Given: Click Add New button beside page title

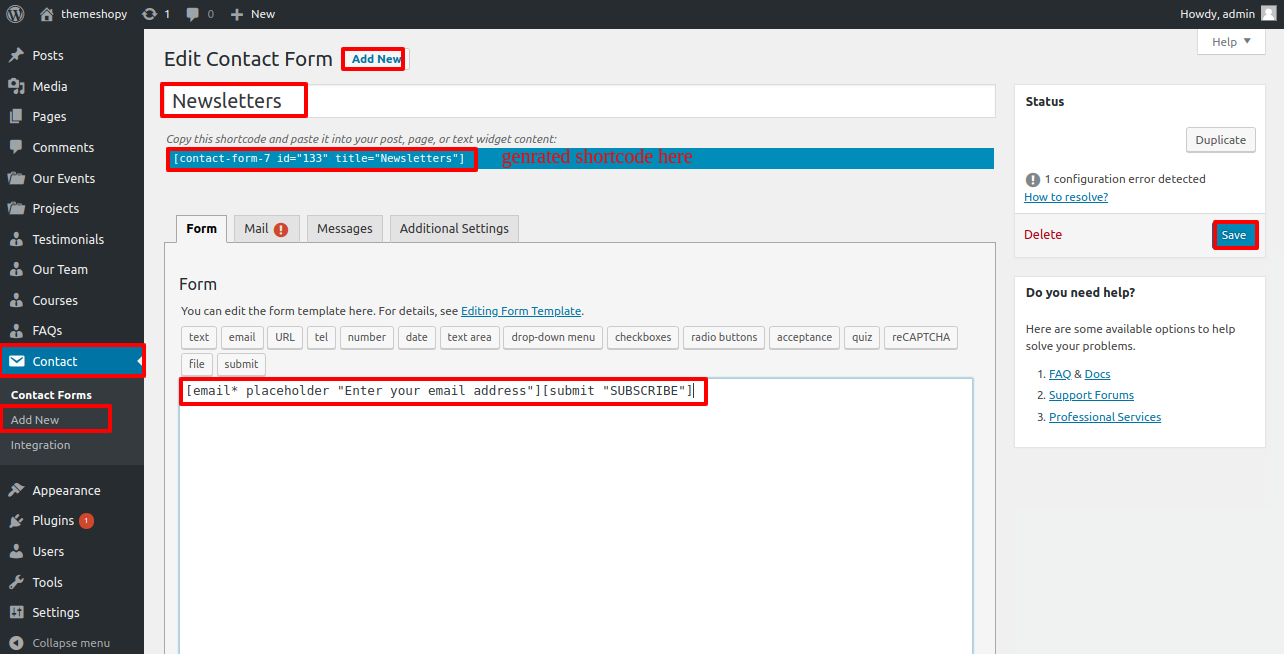Looking at the screenshot, I should click(377, 59).
